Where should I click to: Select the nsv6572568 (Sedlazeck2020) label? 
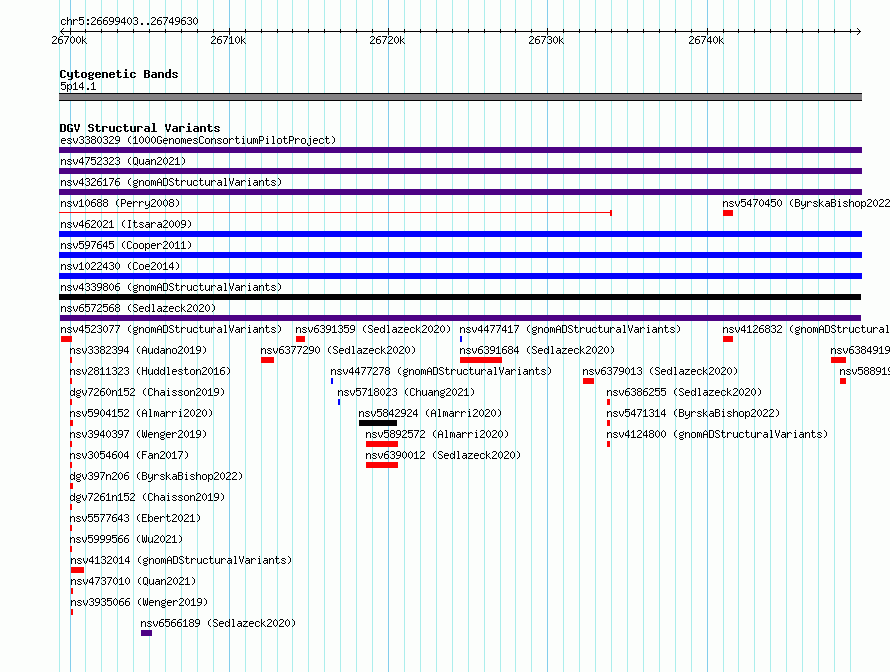[138, 308]
